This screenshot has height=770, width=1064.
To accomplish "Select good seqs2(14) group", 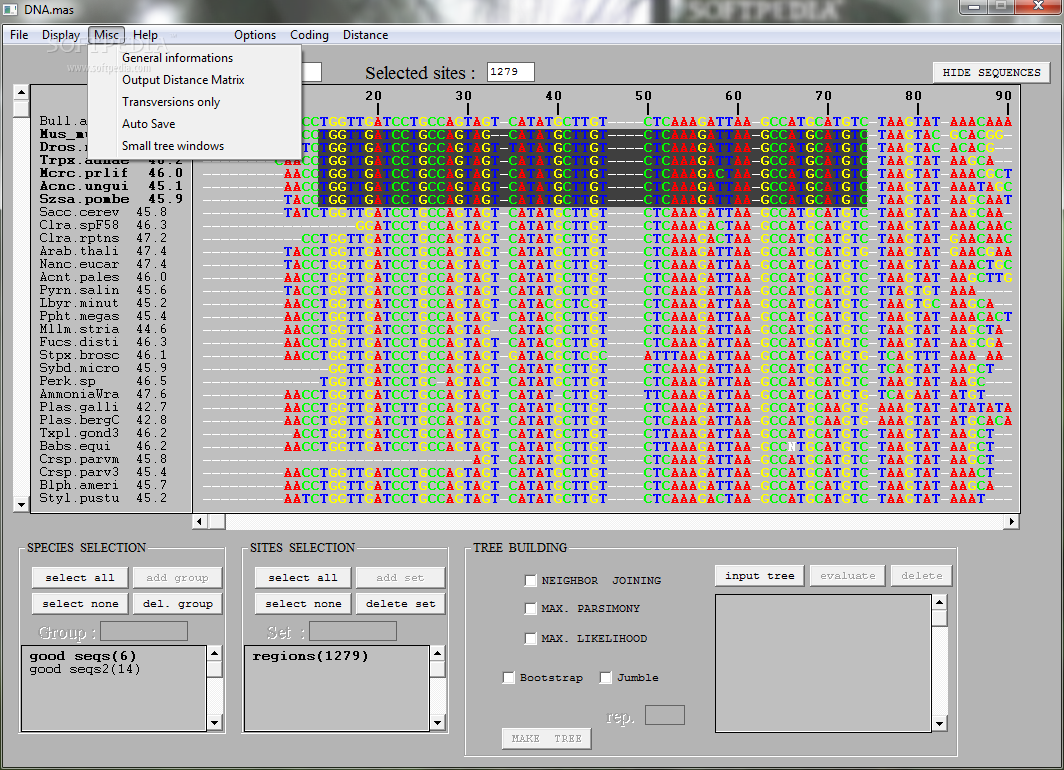I will point(85,669).
